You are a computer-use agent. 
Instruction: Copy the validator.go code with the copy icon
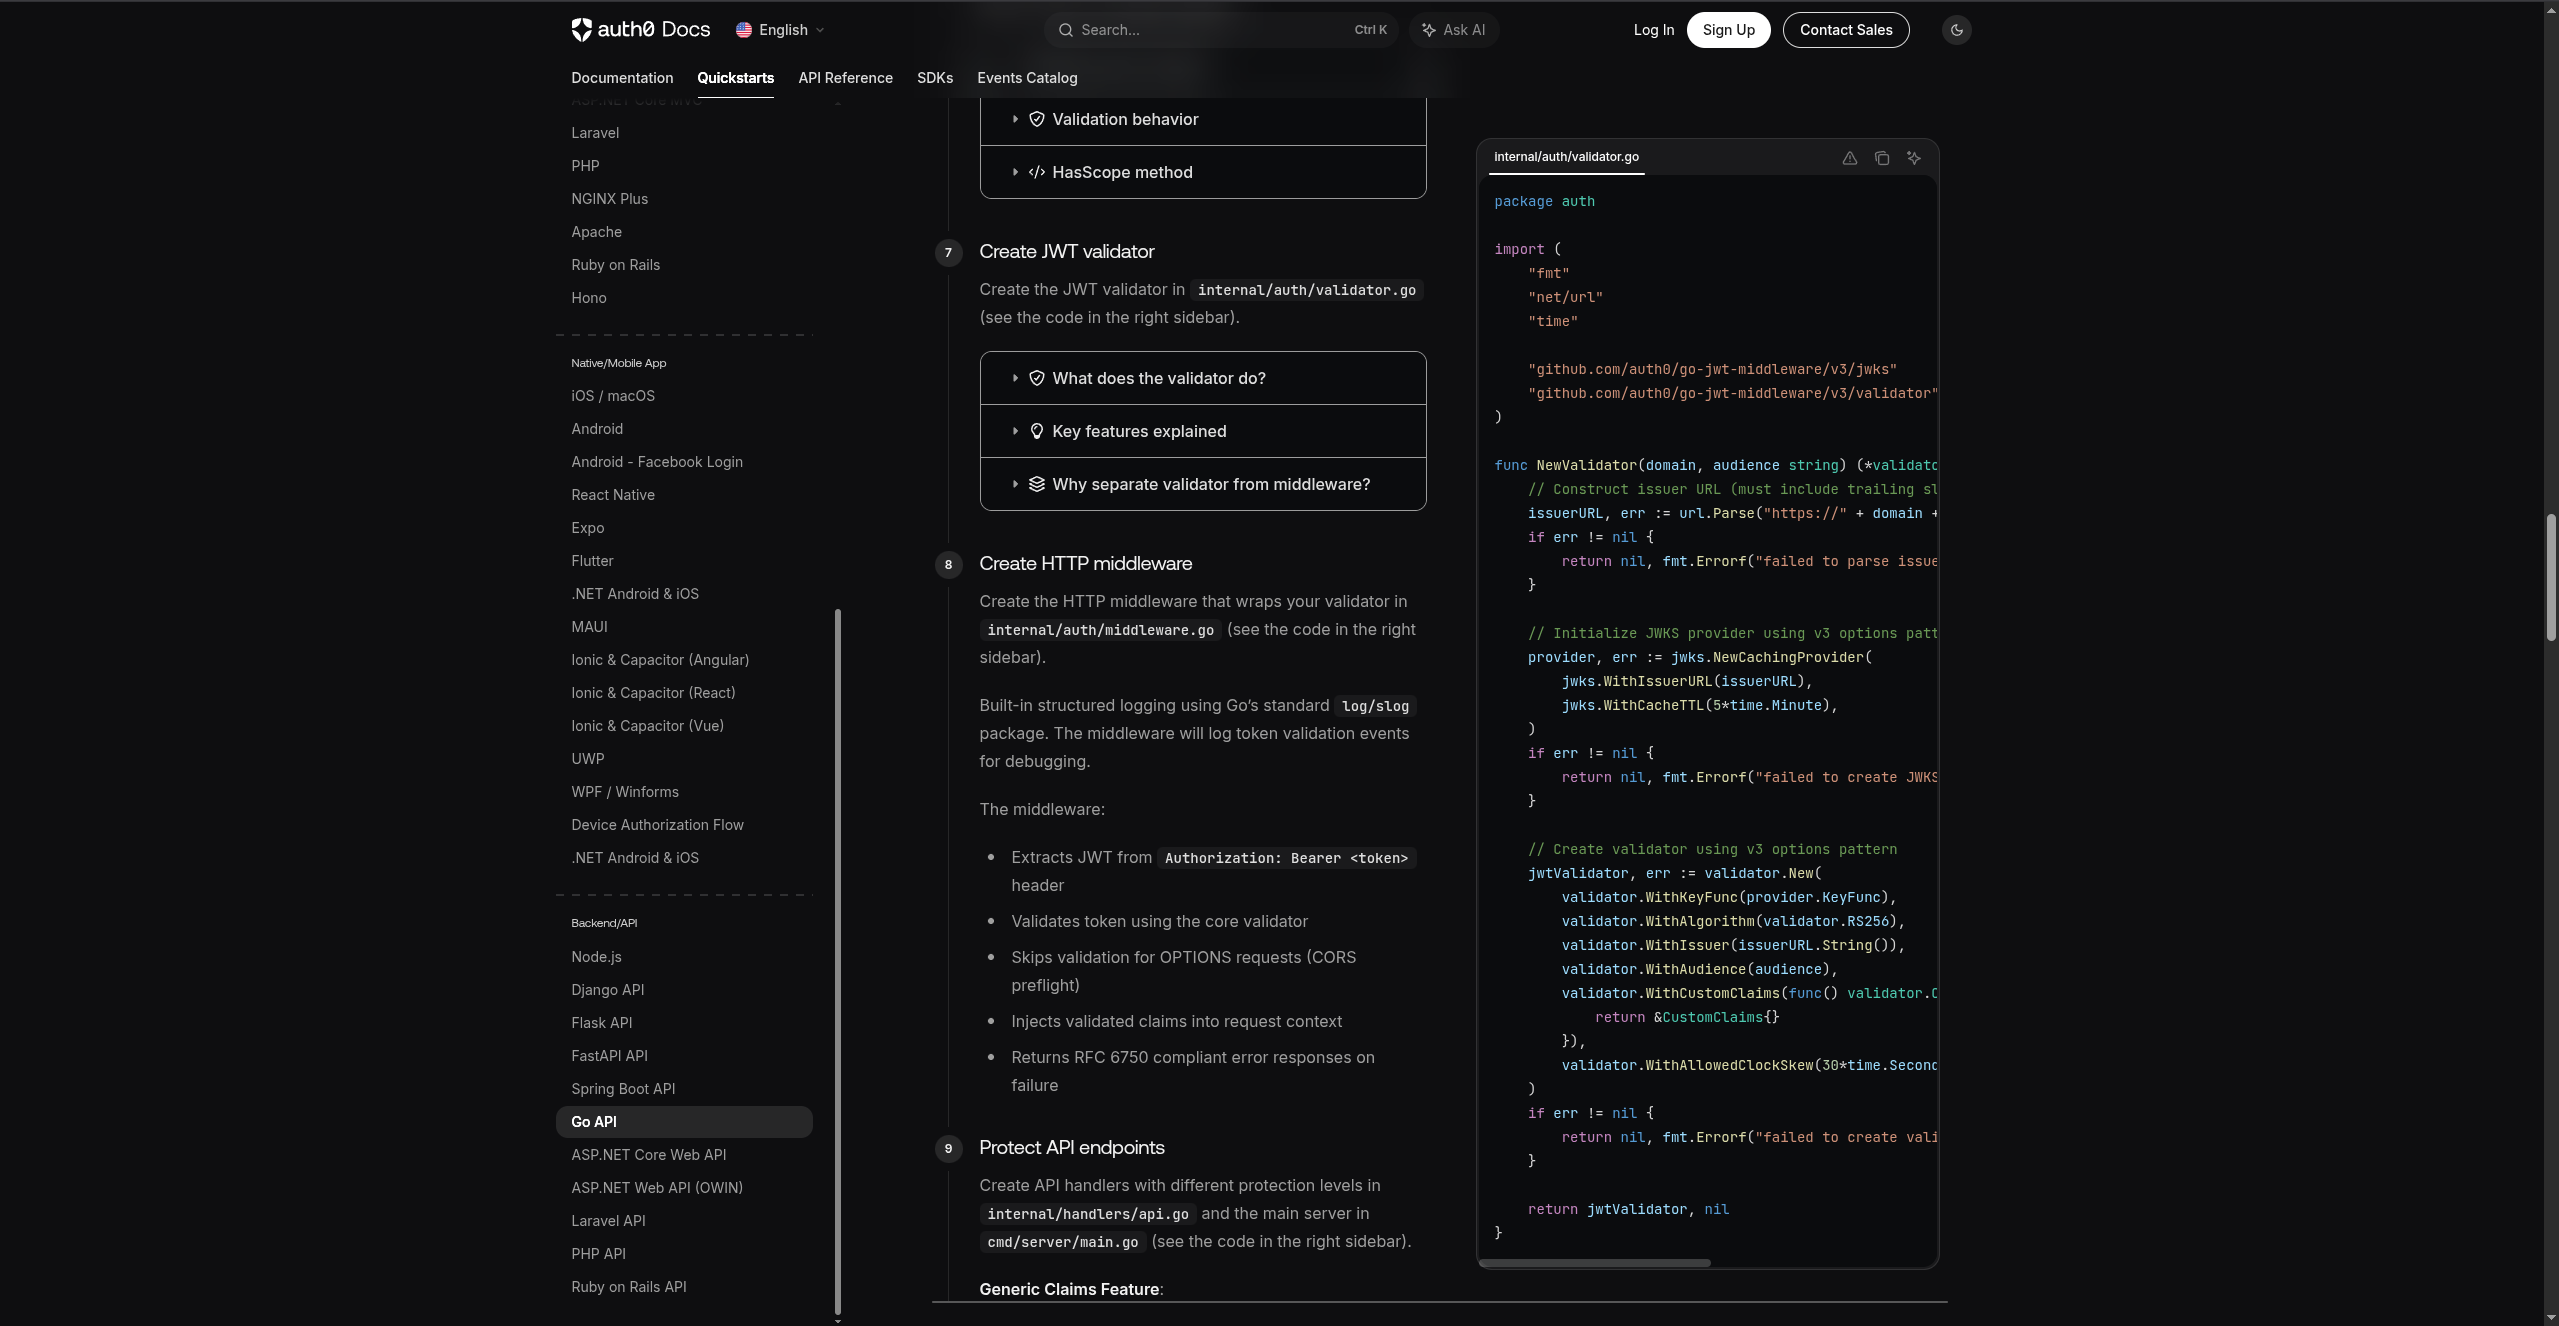pyautogui.click(x=1882, y=158)
